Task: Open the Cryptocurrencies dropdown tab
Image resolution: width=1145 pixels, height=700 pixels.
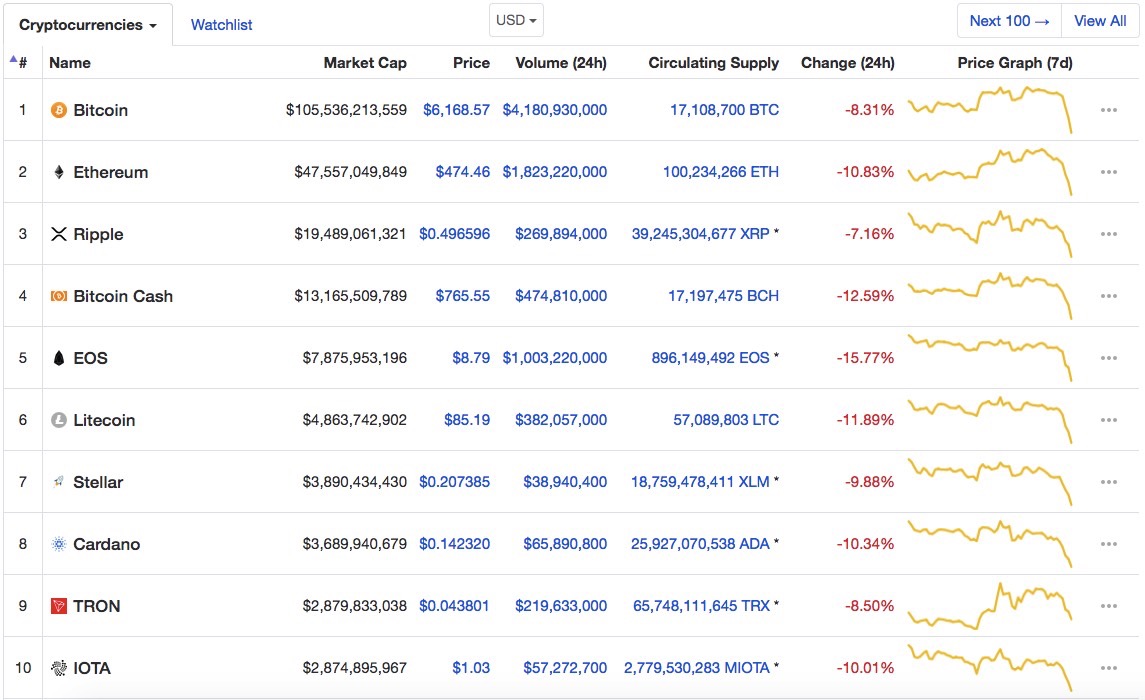Action: [x=88, y=25]
